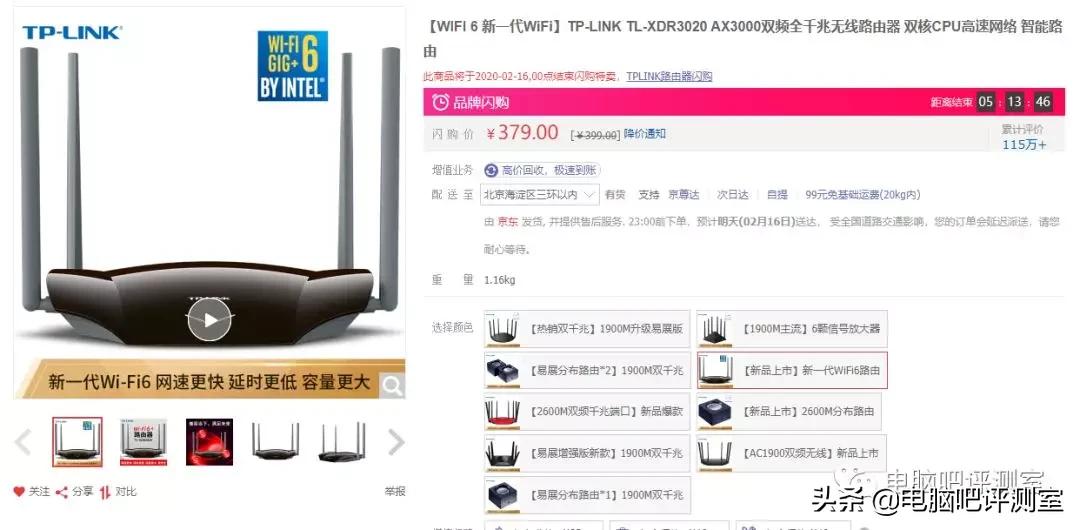Viewport: 1080px width, 530px height.
Task: Click the heart 关注 icon
Action: tap(19, 492)
